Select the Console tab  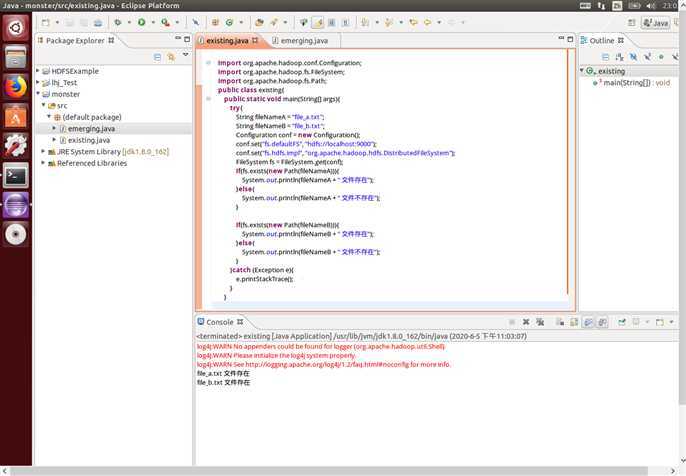[x=219, y=322]
